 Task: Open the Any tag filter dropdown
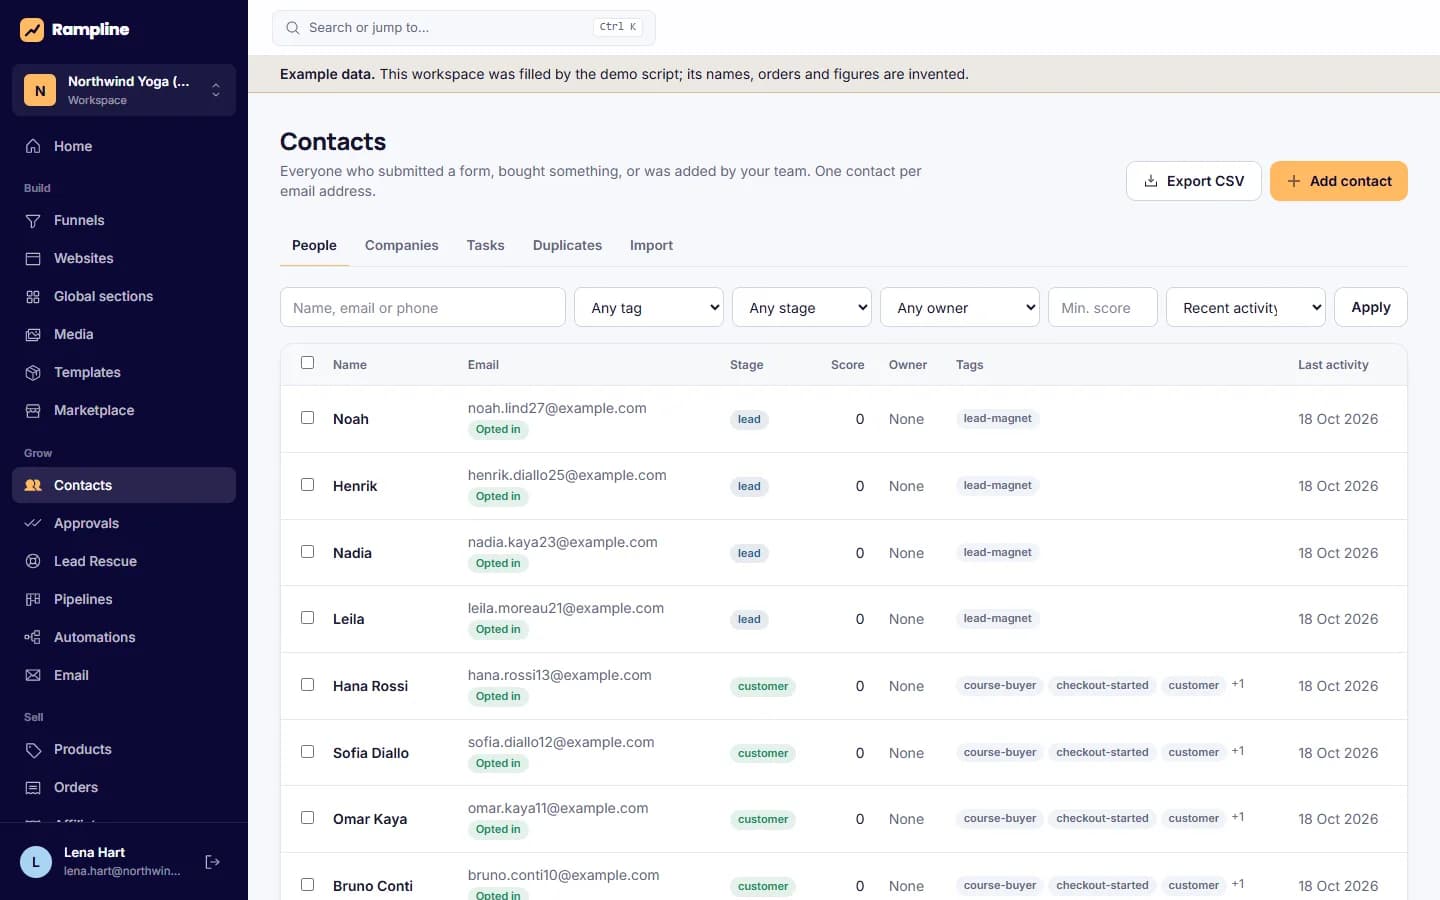coord(649,307)
